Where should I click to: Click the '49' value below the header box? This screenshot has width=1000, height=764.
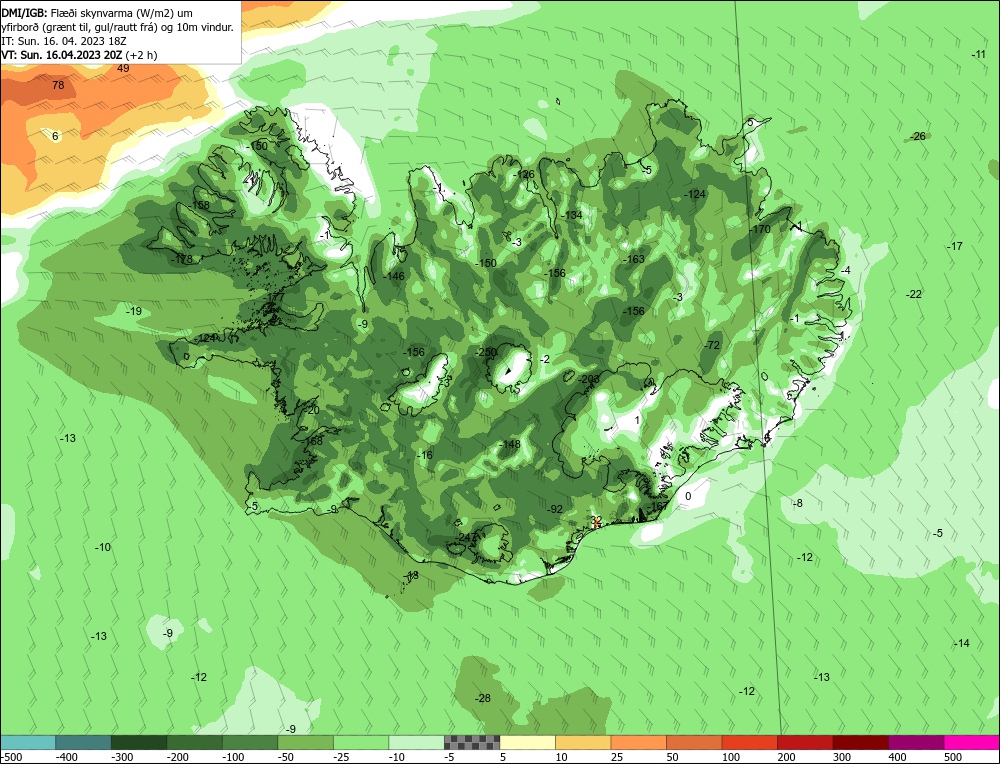123,68
